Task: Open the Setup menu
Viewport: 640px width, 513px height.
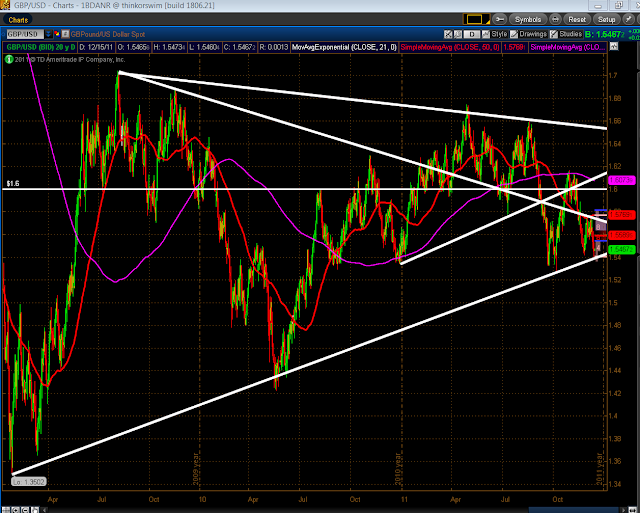Action: [607, 19]
